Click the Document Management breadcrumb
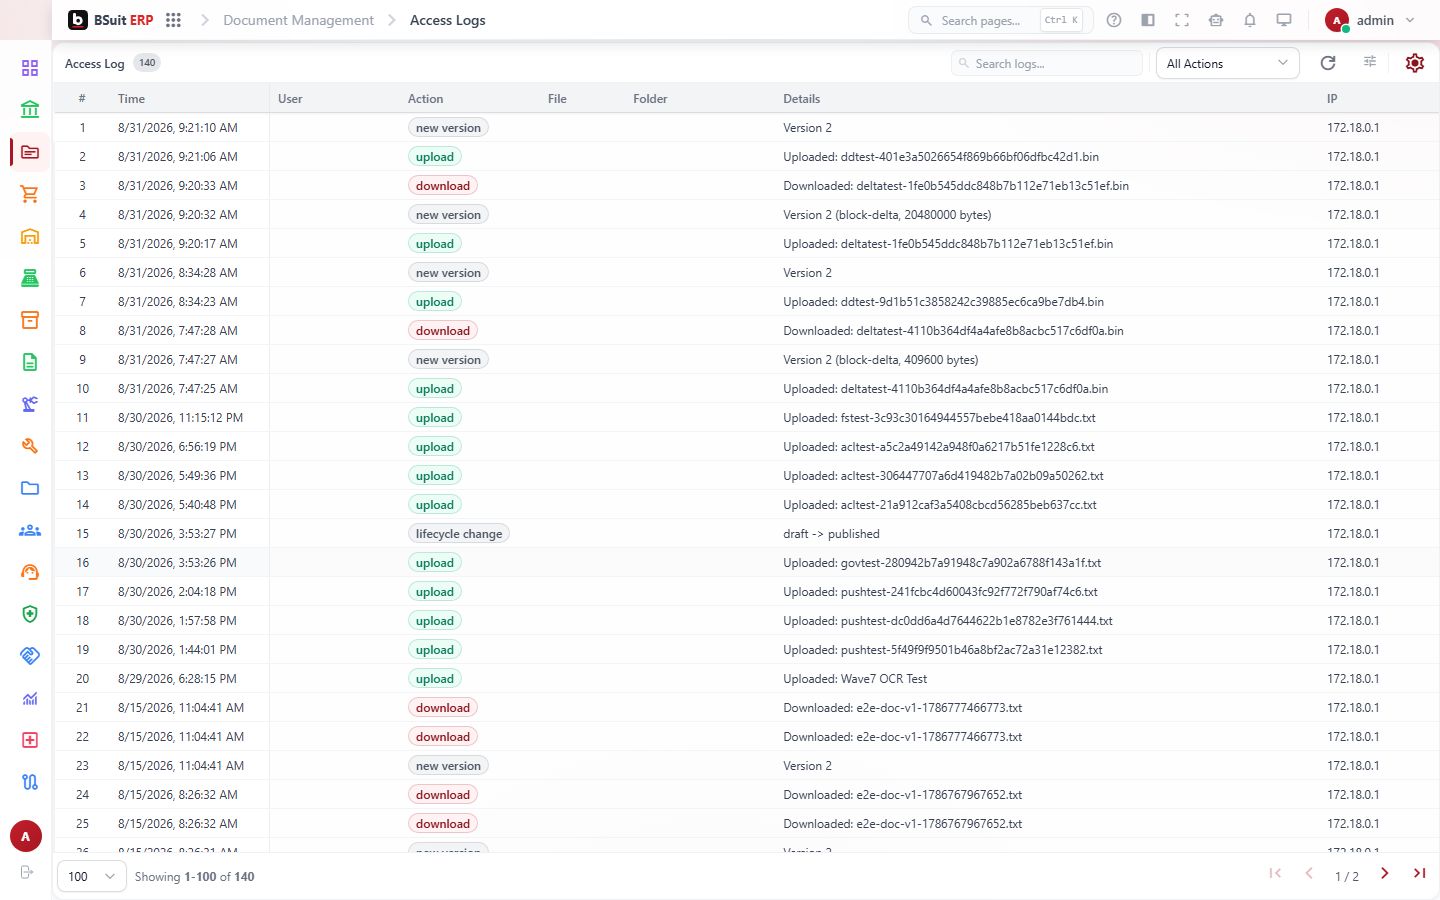This screenshot has width=1440, height=900. [298, 20]
